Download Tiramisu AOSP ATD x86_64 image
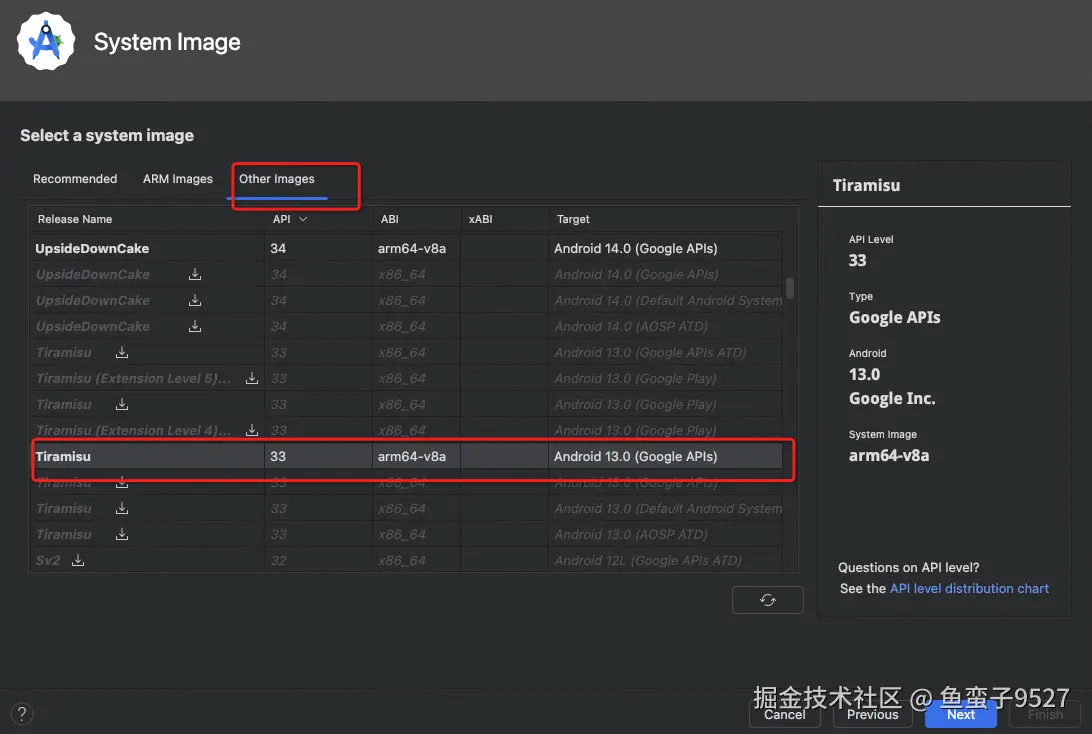Screen dimensions: 1092x734 (x=122, y=534)
